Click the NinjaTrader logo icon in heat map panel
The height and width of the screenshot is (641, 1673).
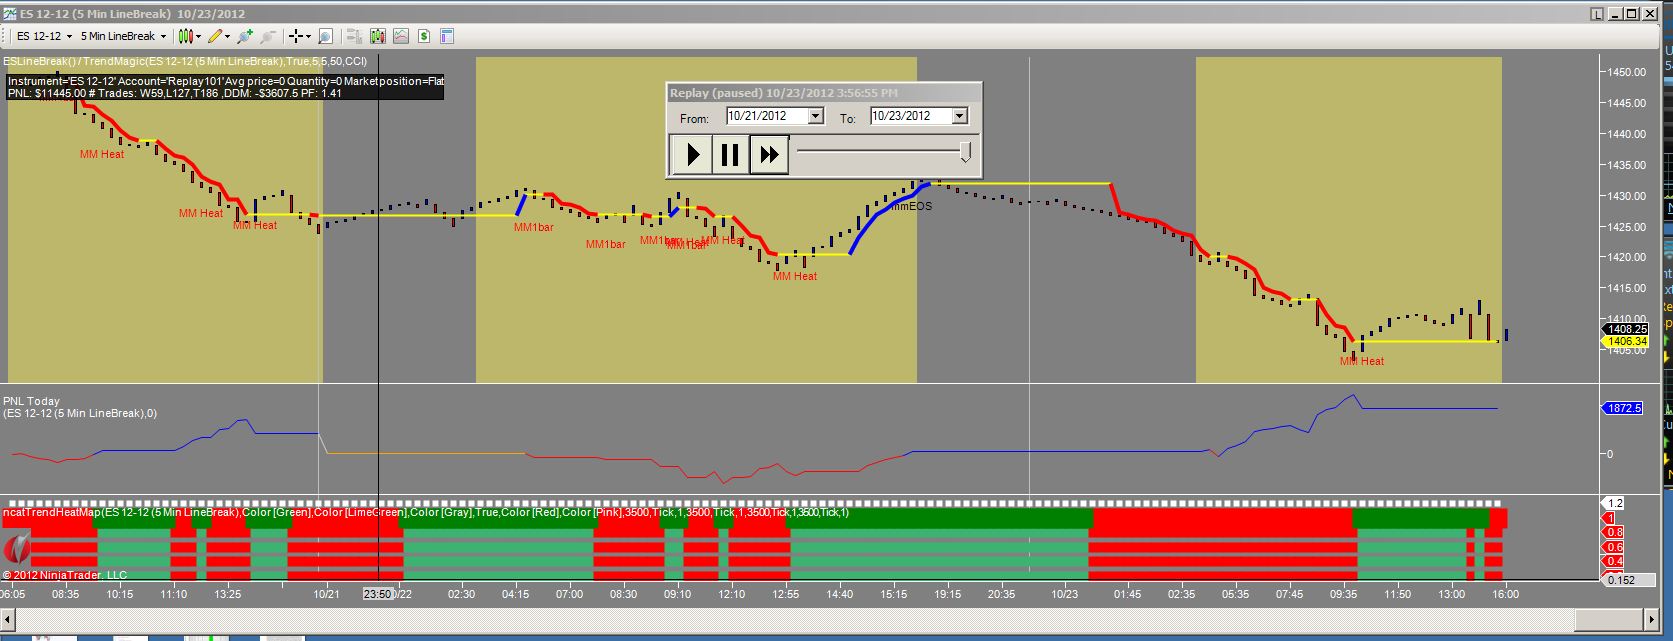16,550
